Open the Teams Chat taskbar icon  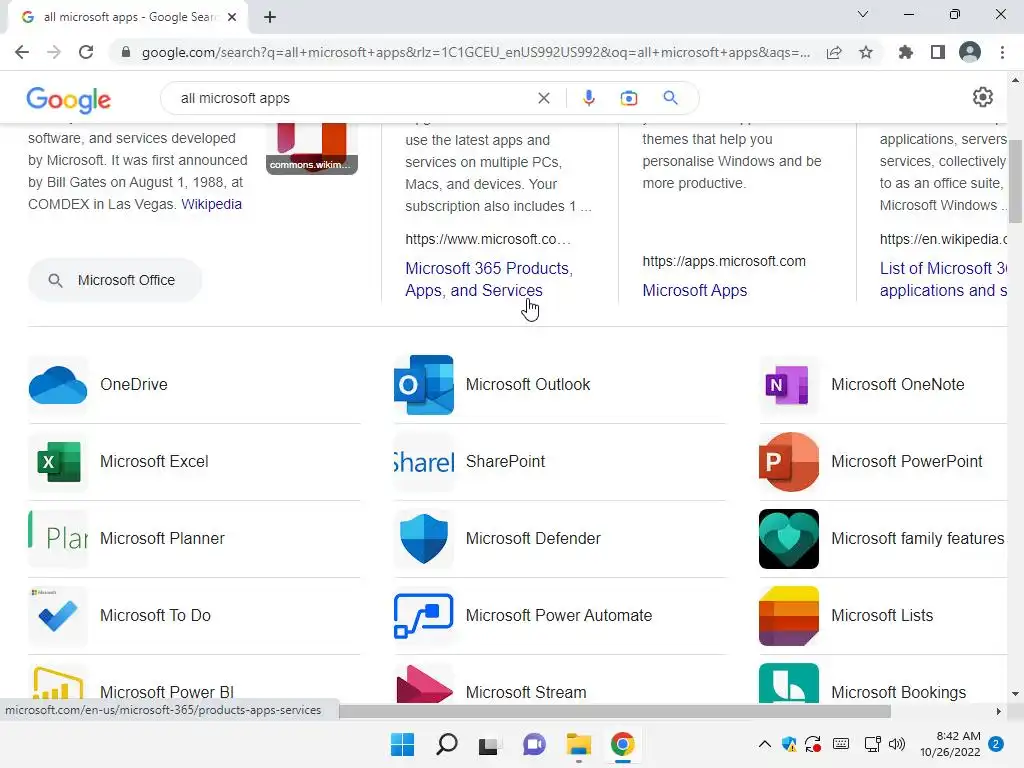534,744
